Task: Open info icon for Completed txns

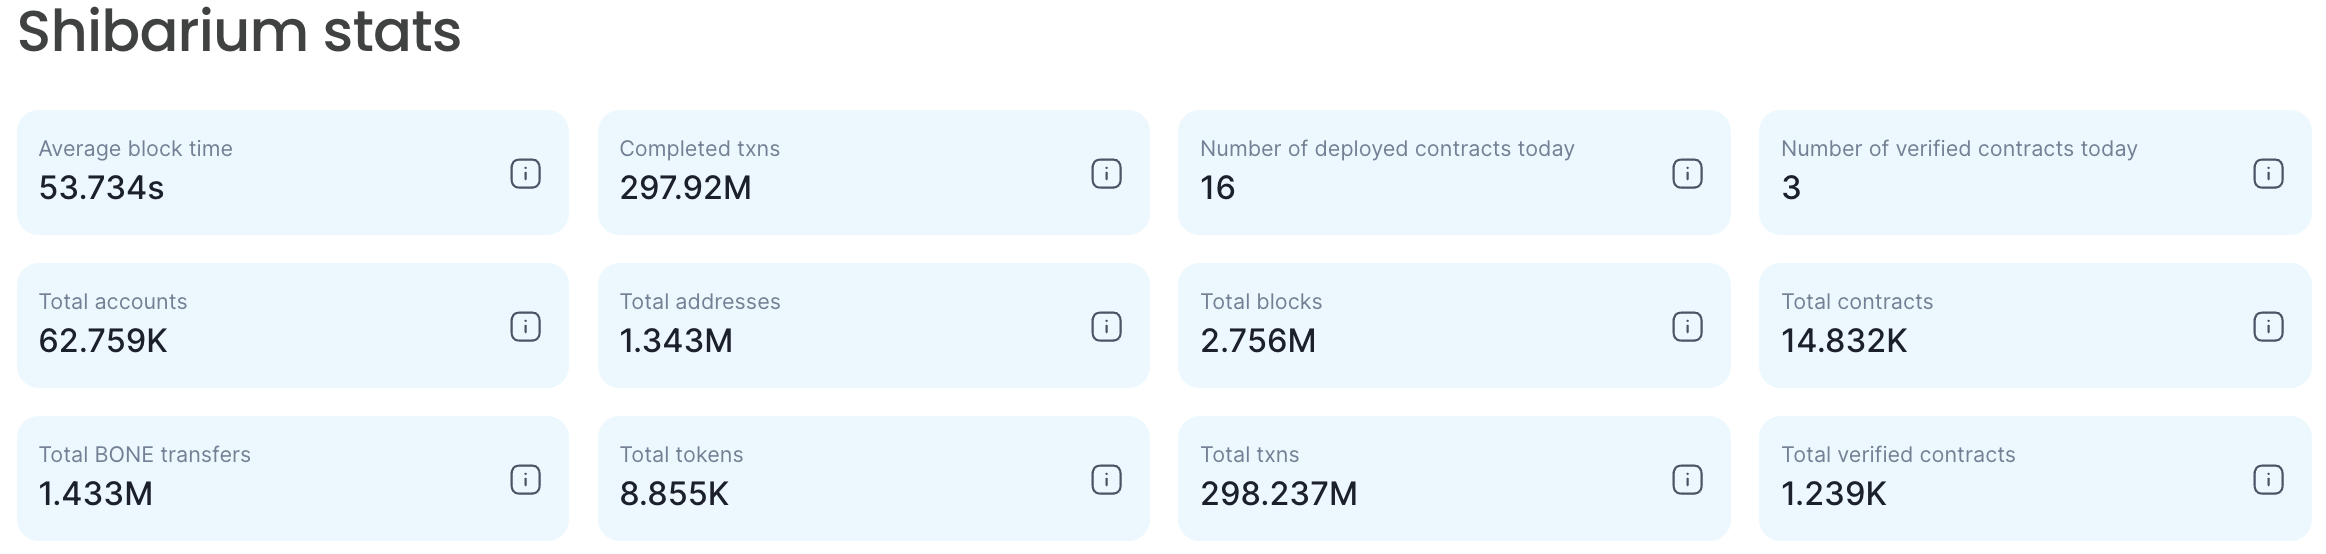Action: point(1106,174)
